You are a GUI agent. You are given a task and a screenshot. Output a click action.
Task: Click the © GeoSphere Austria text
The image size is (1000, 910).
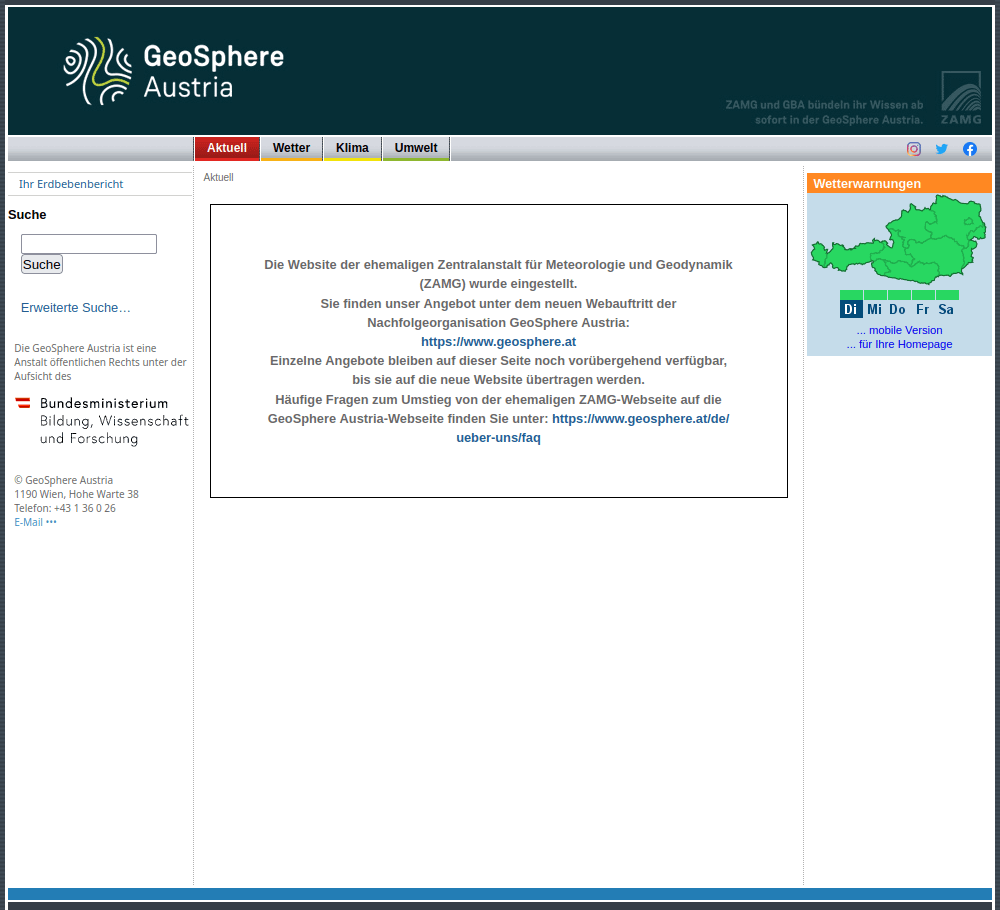[x=64, y=480]
